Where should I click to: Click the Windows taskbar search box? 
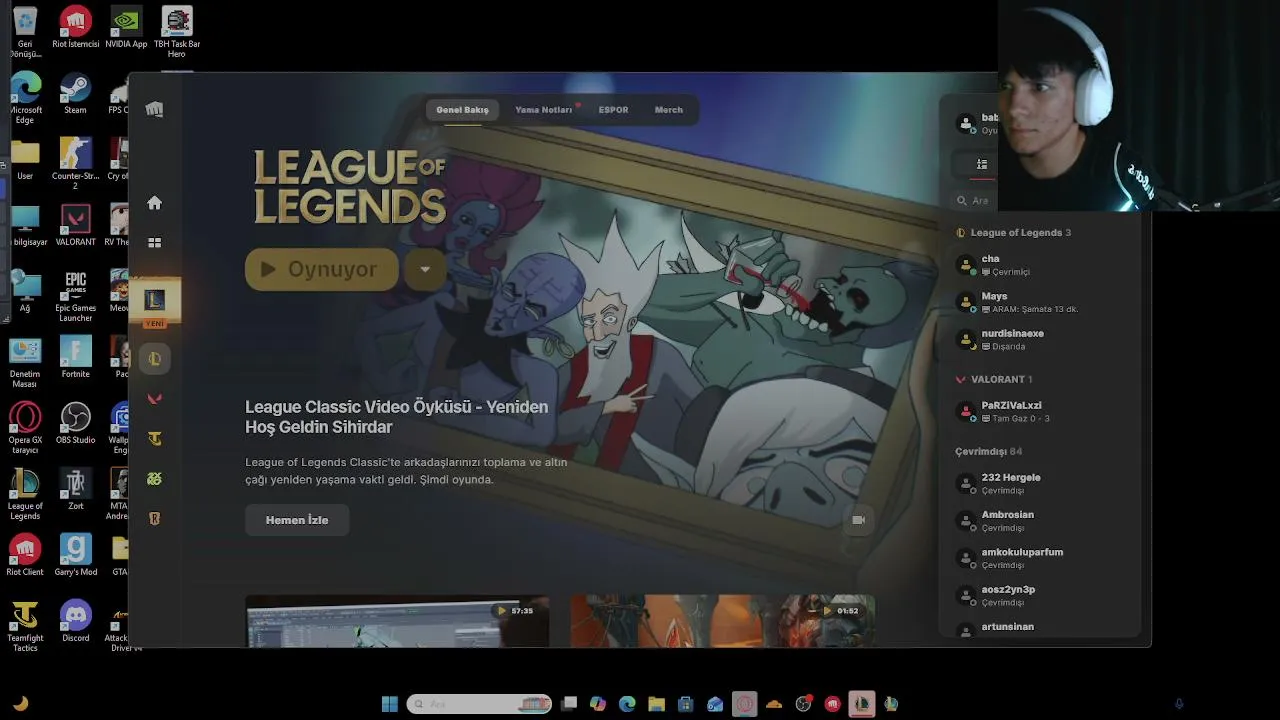479,704
